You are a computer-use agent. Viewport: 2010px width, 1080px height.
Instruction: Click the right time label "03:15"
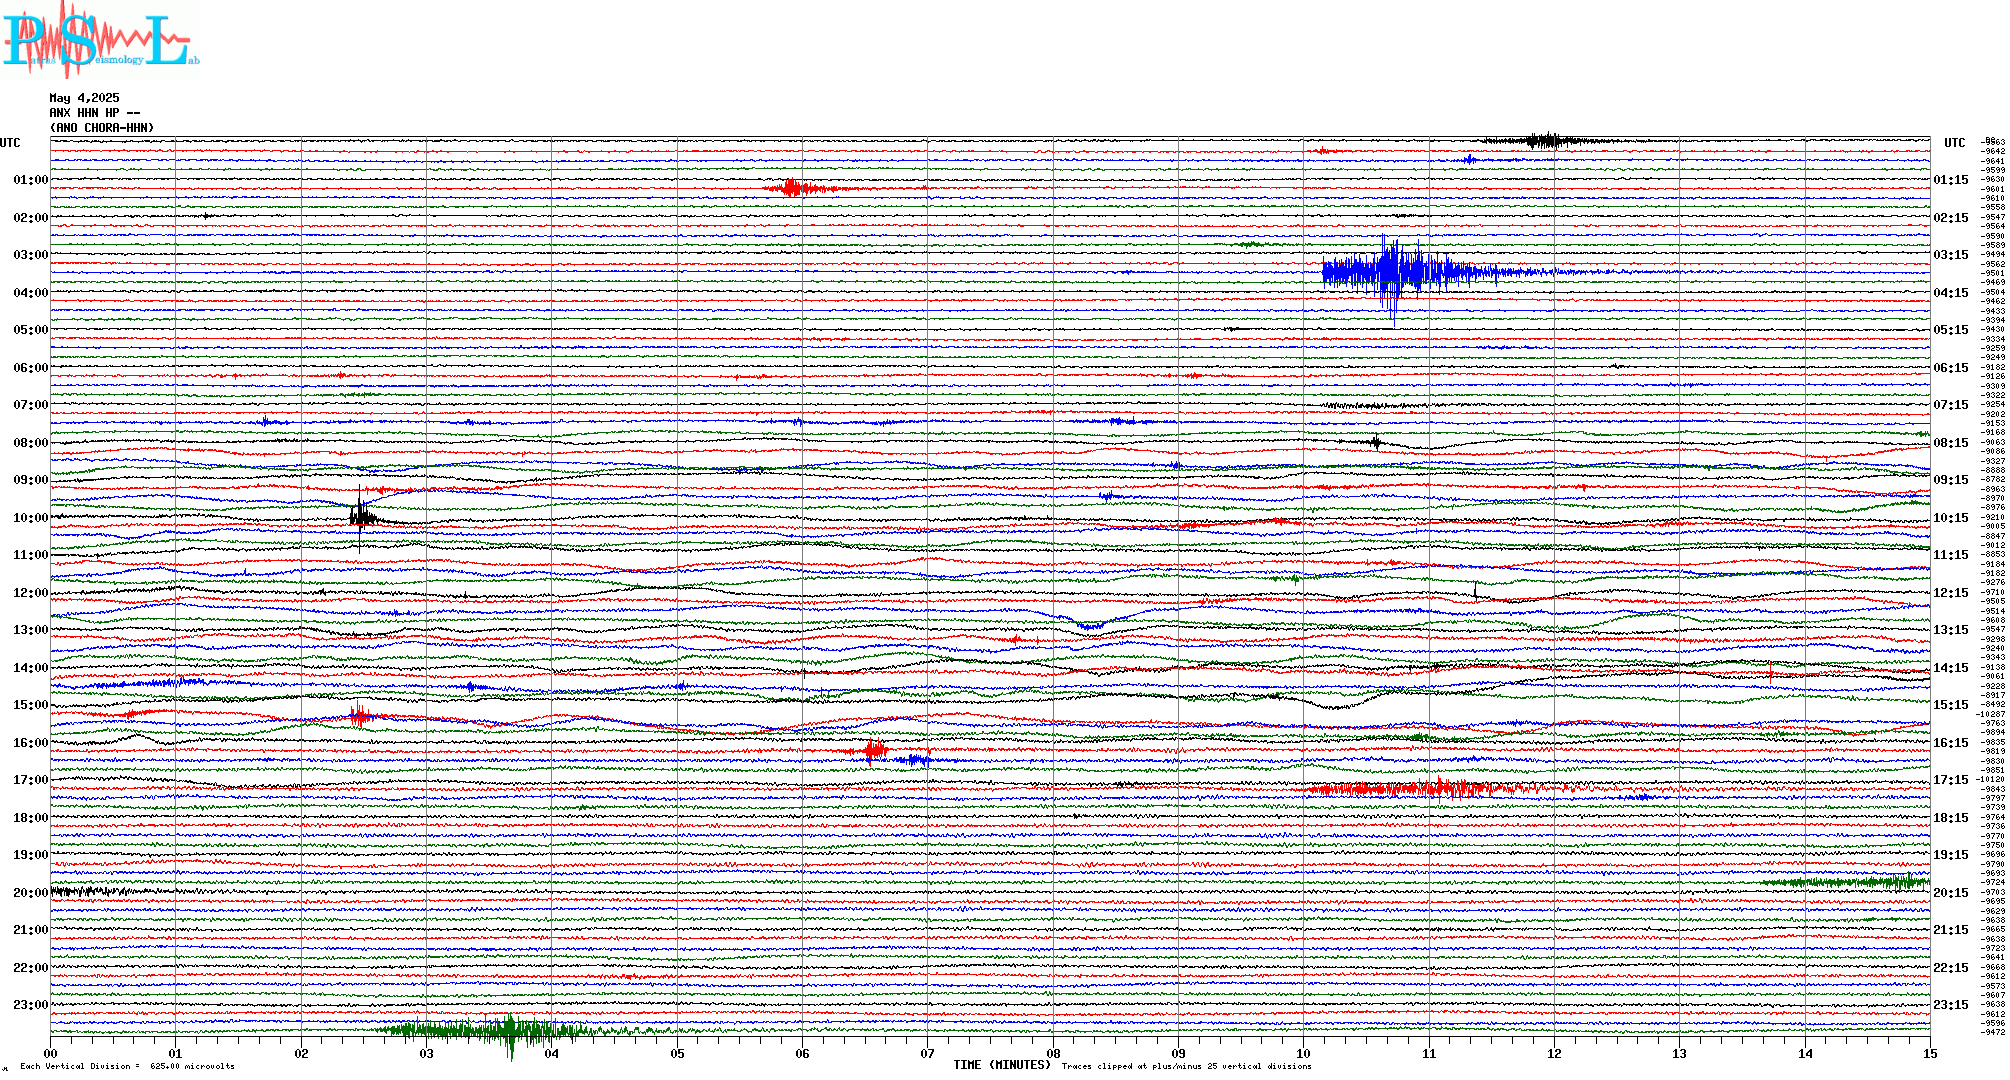click(1951, 256)
